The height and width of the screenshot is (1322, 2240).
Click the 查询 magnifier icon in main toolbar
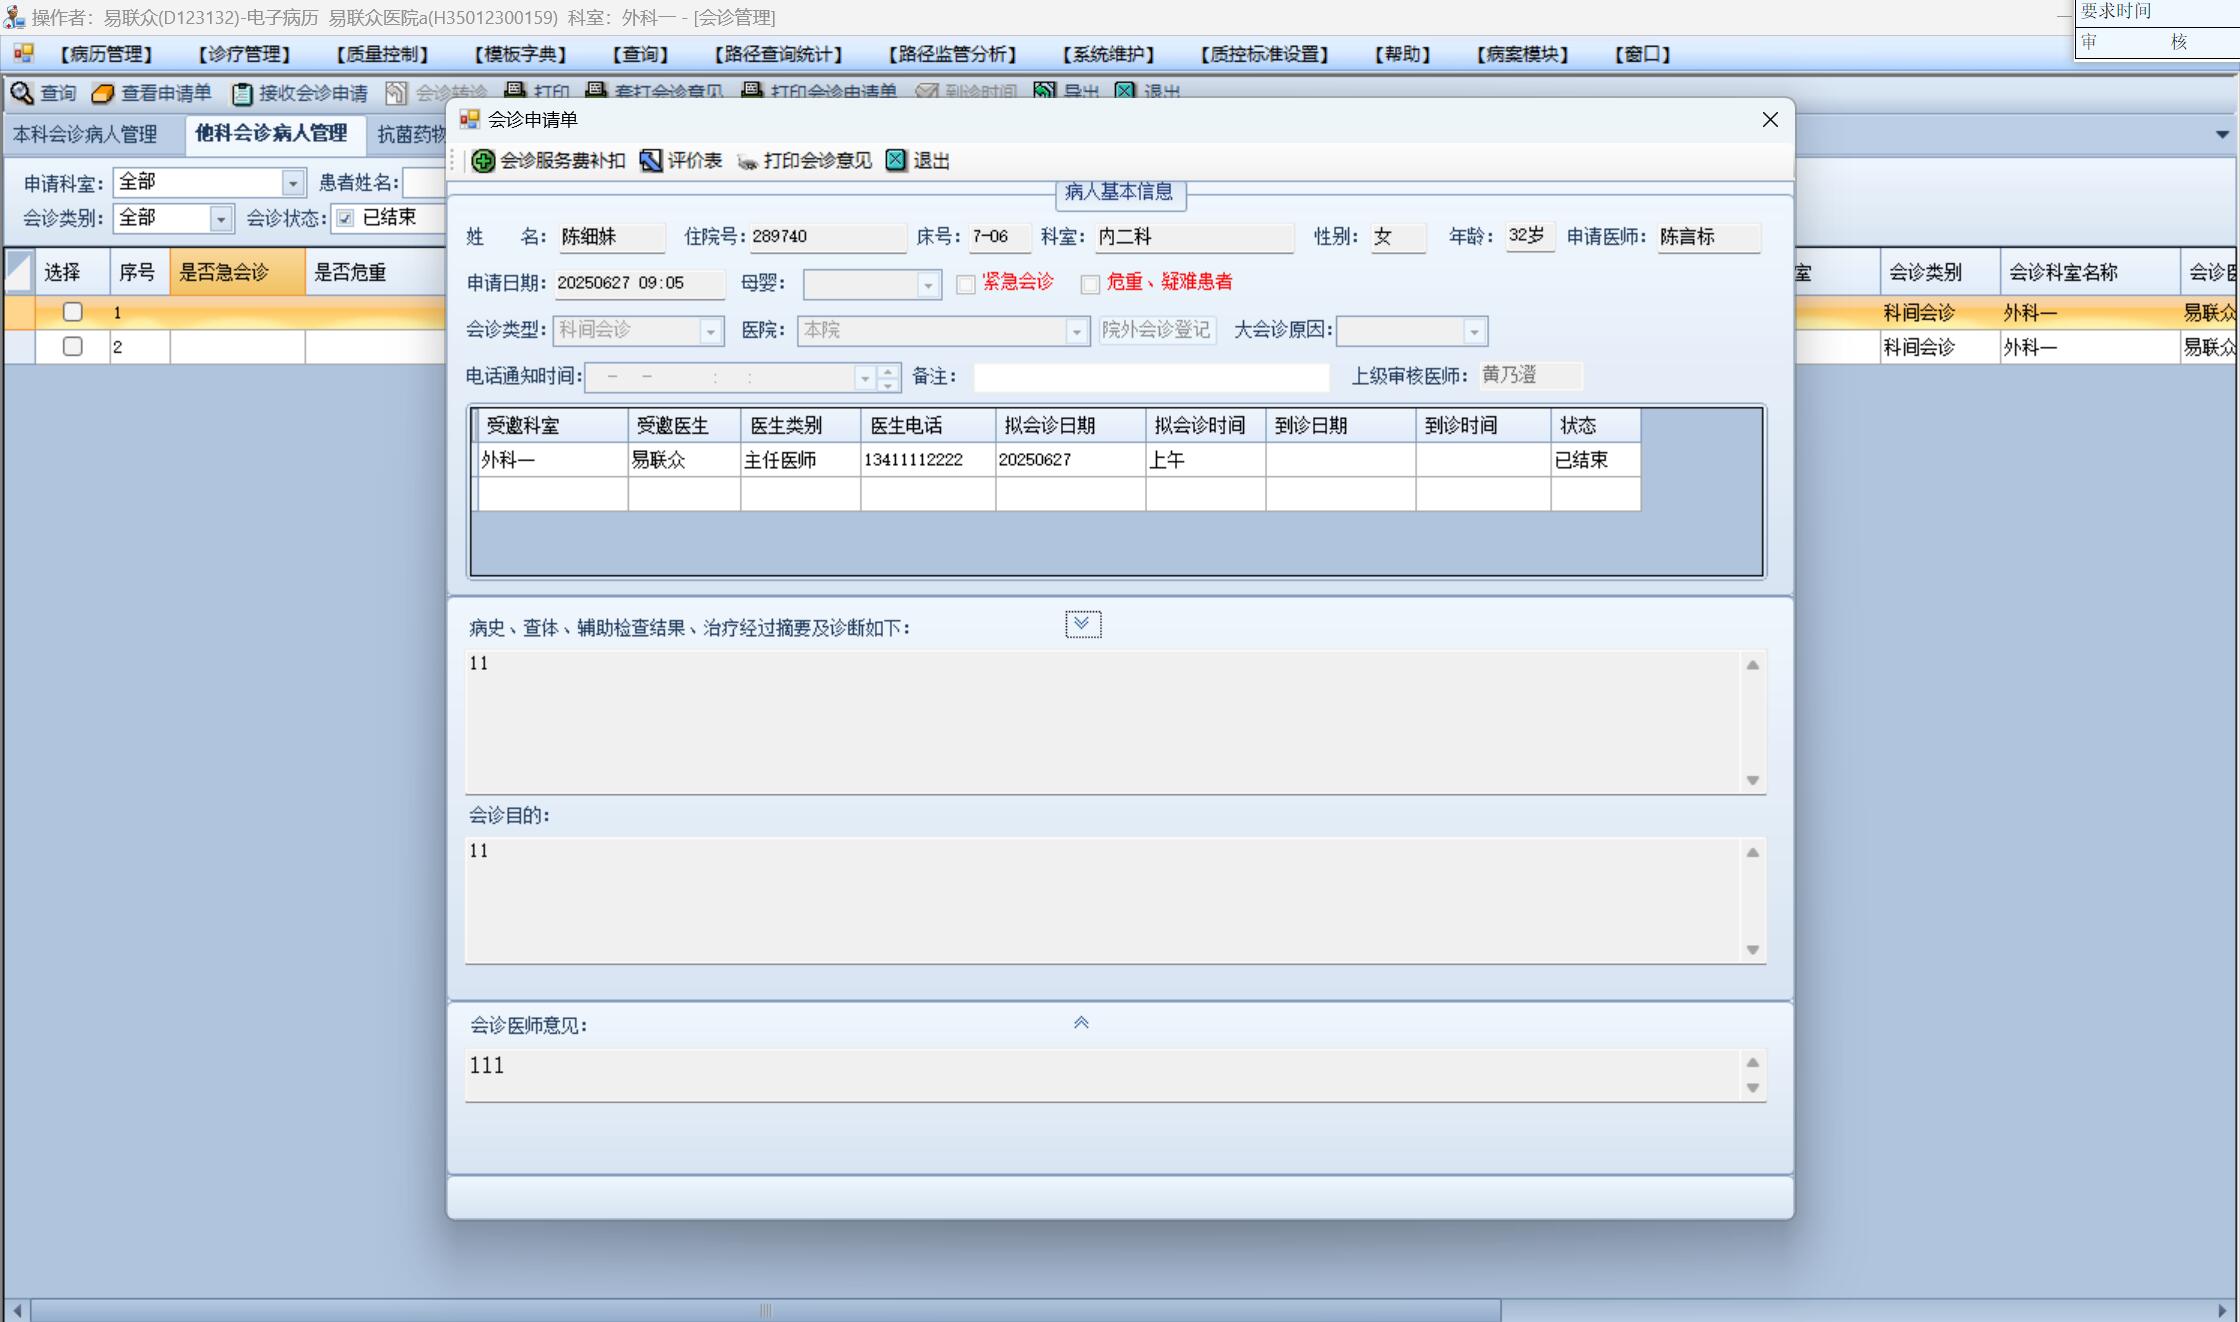point(22,93)
